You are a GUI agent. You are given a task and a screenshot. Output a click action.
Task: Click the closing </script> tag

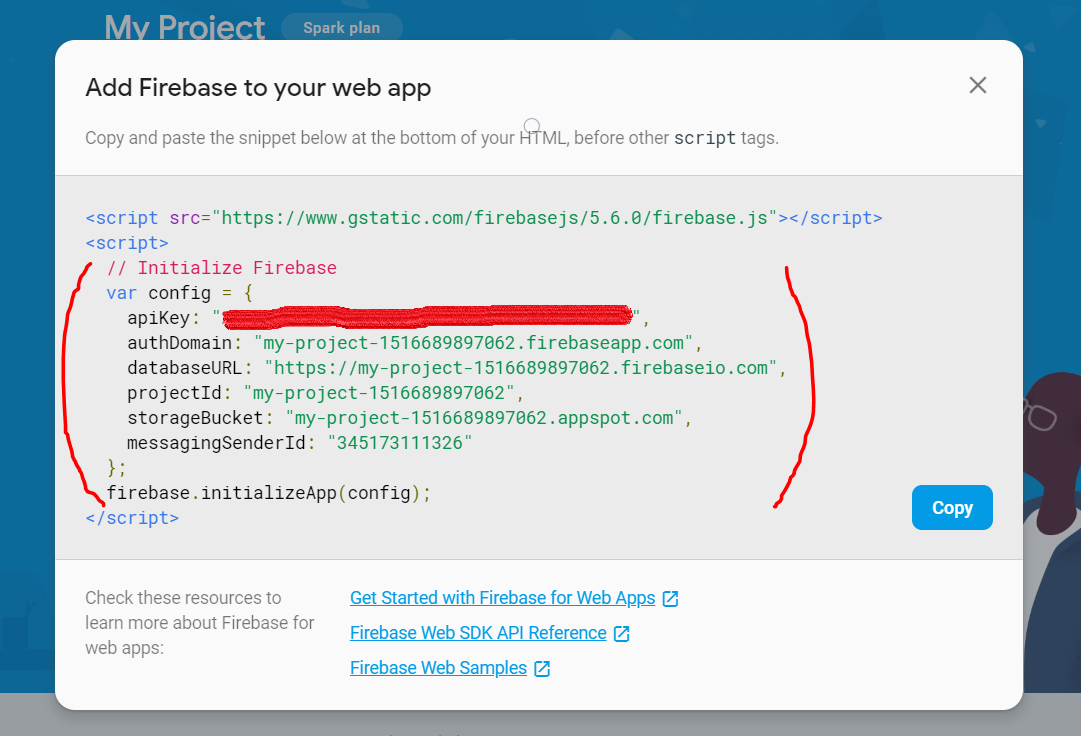(132, 518)
